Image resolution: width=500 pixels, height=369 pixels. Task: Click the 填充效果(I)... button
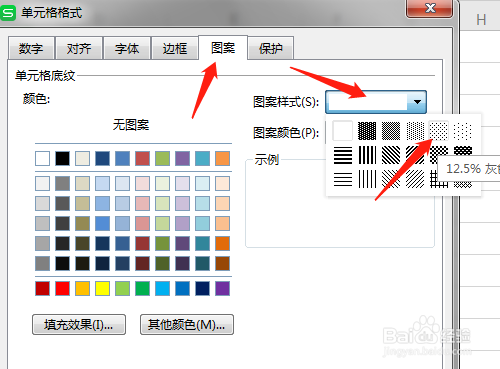(79, 324)
